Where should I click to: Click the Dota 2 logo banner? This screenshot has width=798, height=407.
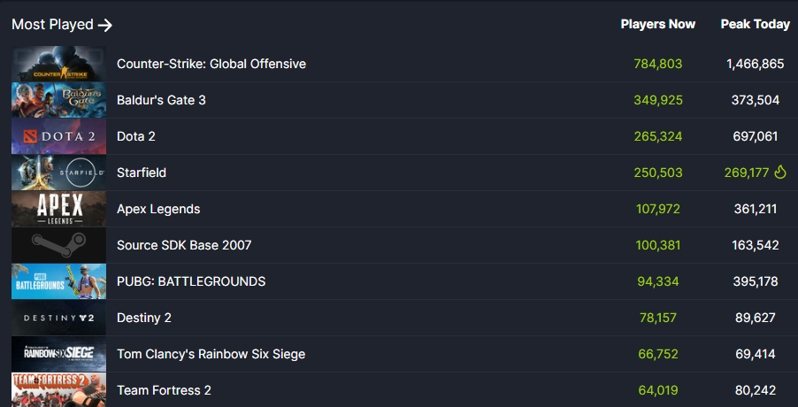[59, 136]
